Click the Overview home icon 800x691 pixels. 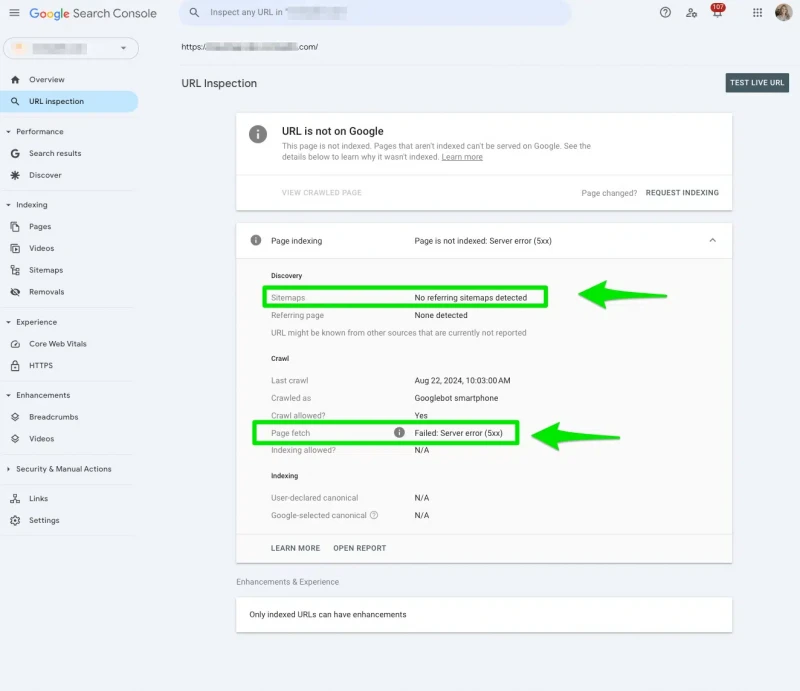[15, 80]
